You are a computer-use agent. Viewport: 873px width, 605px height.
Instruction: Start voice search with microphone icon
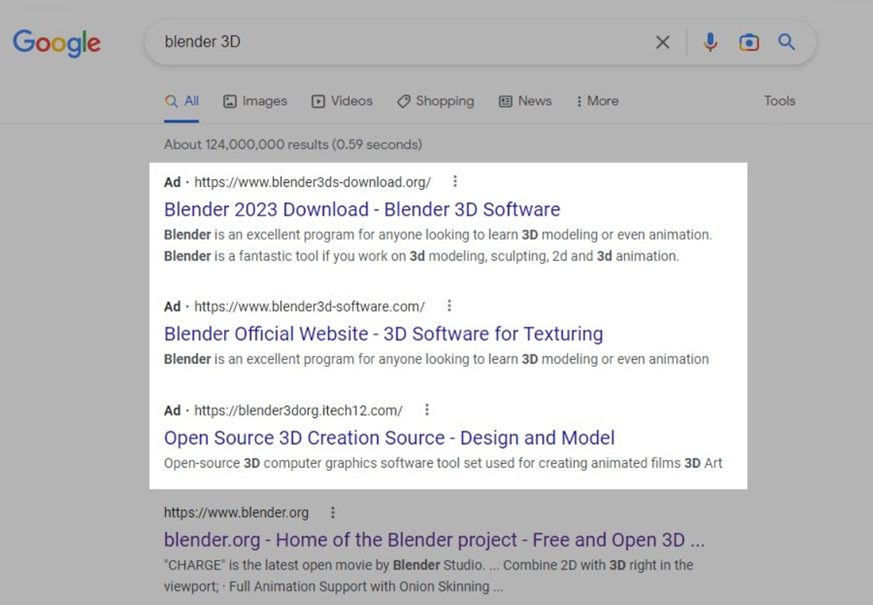(x=710, y=42)
